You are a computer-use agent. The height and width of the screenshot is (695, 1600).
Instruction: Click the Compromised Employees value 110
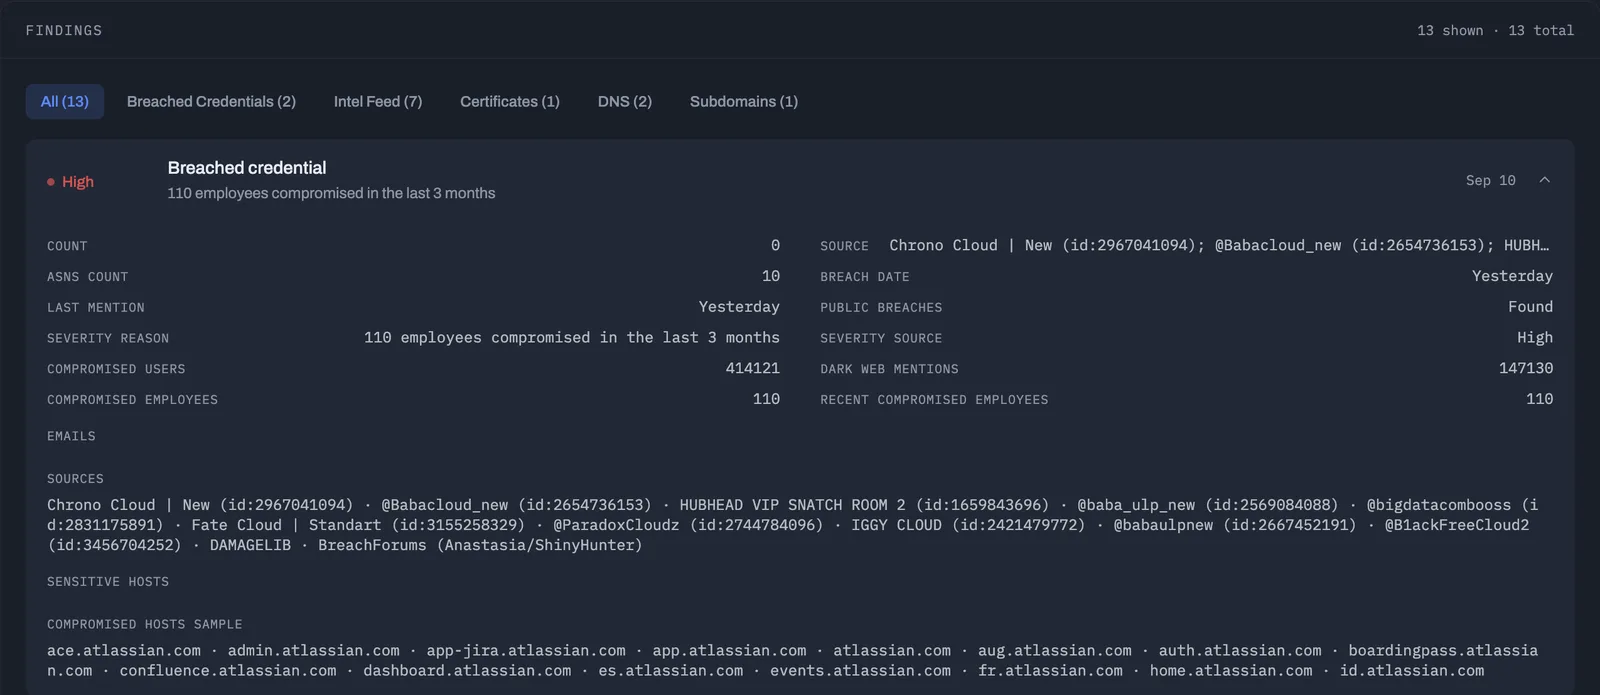pyautogui.click(x=766, y=399)
